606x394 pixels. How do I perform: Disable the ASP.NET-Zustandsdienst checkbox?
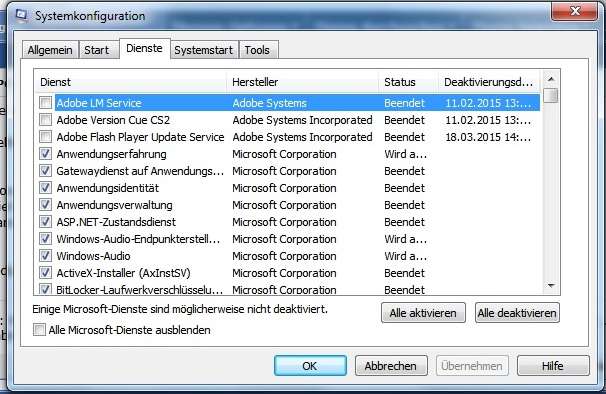pos(46,222)
